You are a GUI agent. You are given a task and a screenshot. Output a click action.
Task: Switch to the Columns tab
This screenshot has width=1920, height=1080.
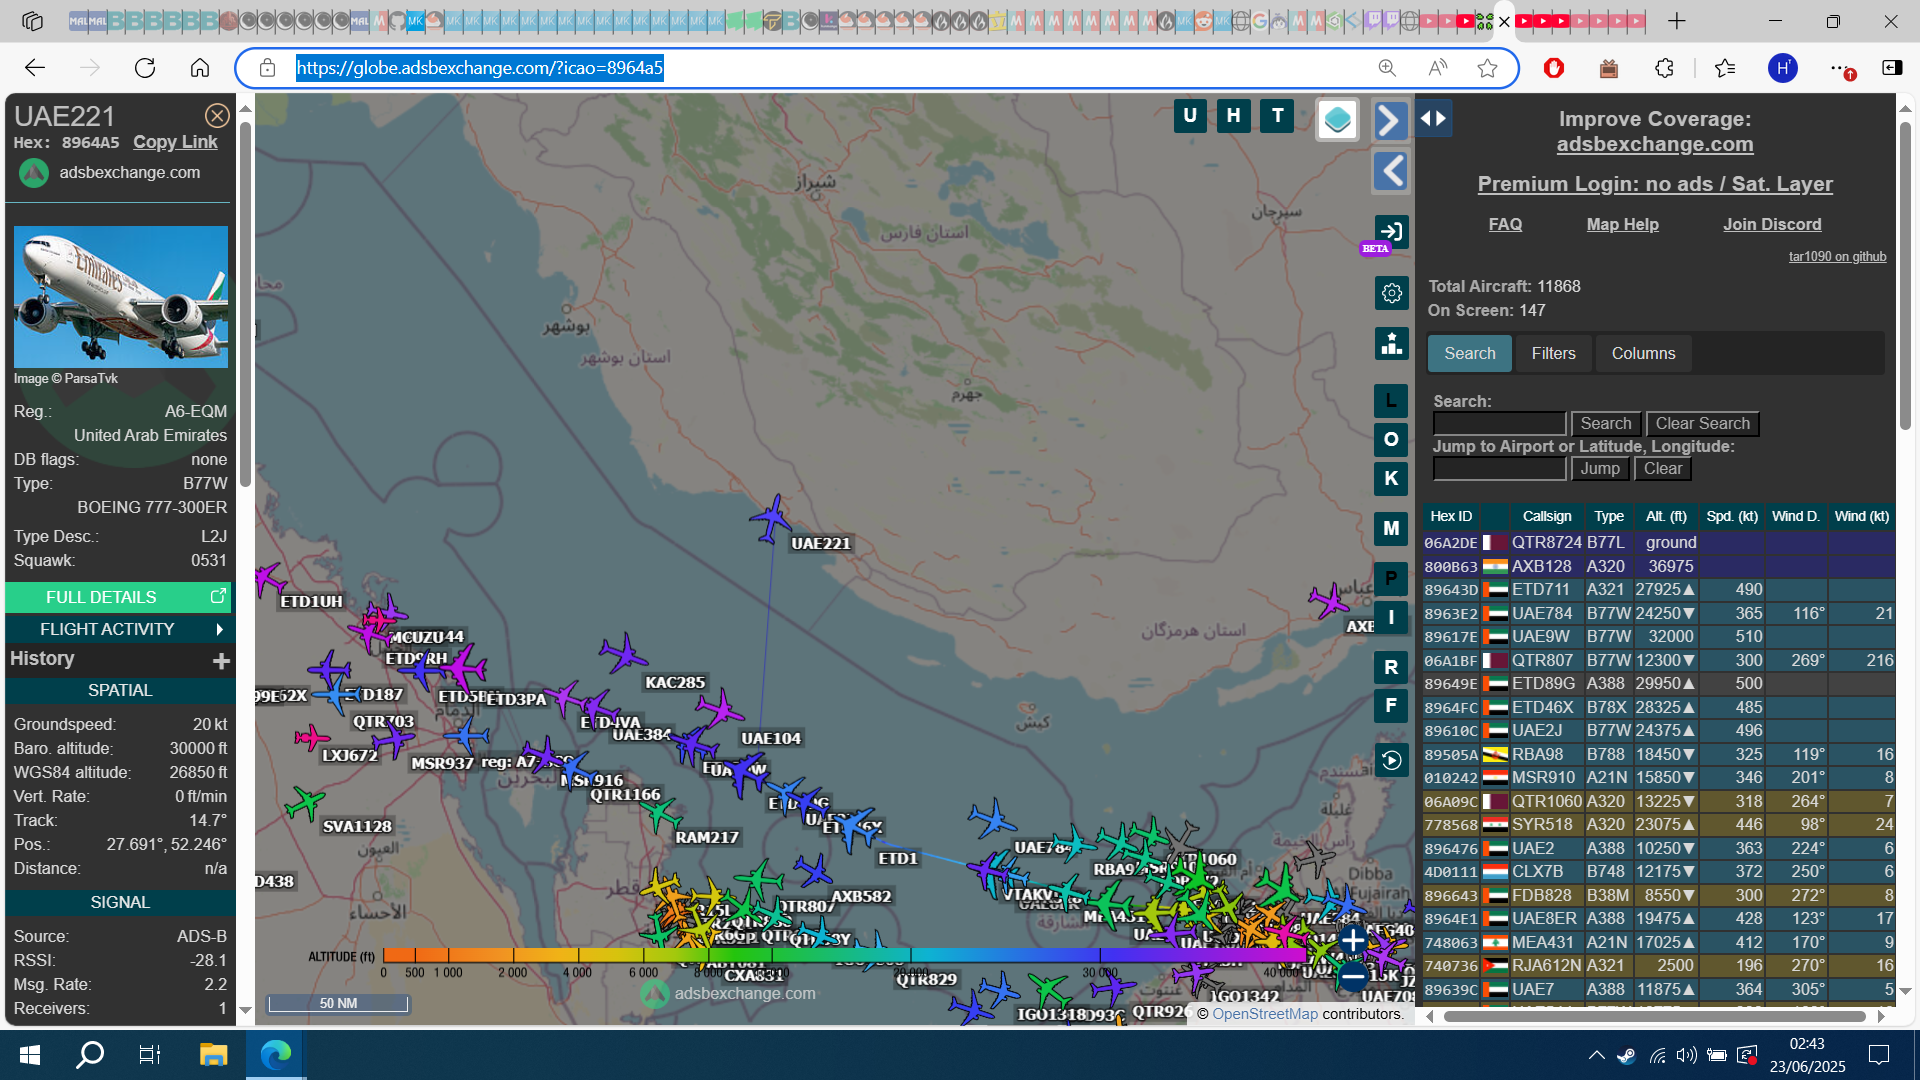1643,353
